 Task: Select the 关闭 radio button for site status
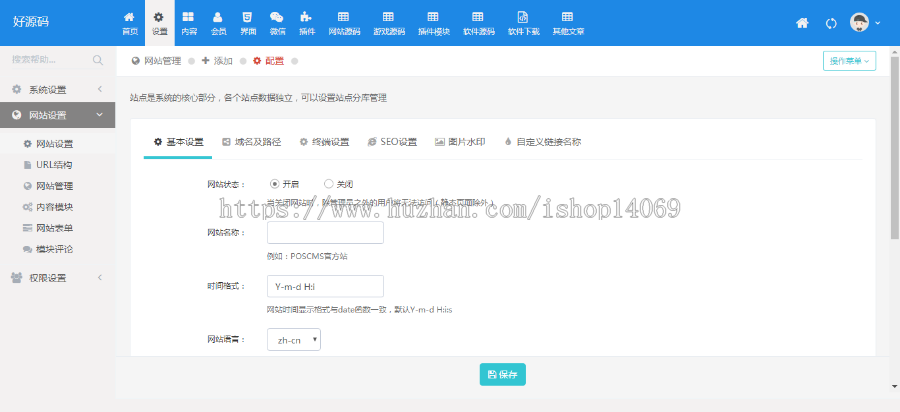coord(328,184)
